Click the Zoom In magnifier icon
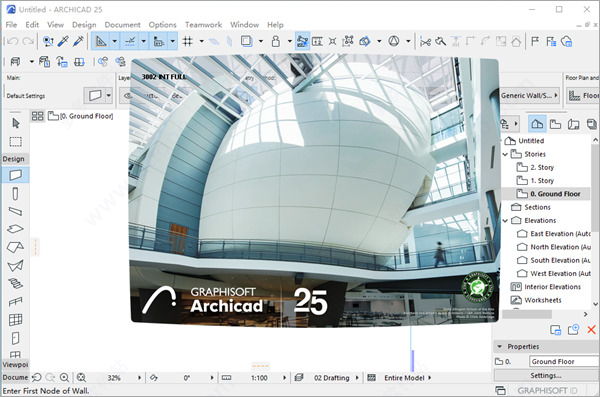The image size is (600, 397). click(x=64, y=378)
